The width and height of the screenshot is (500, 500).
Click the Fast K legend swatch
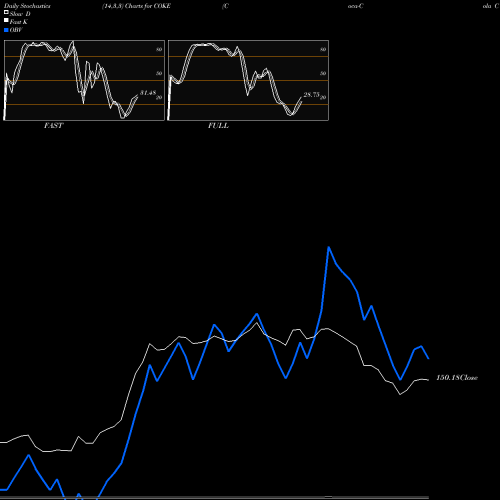[x=6, y=20]
